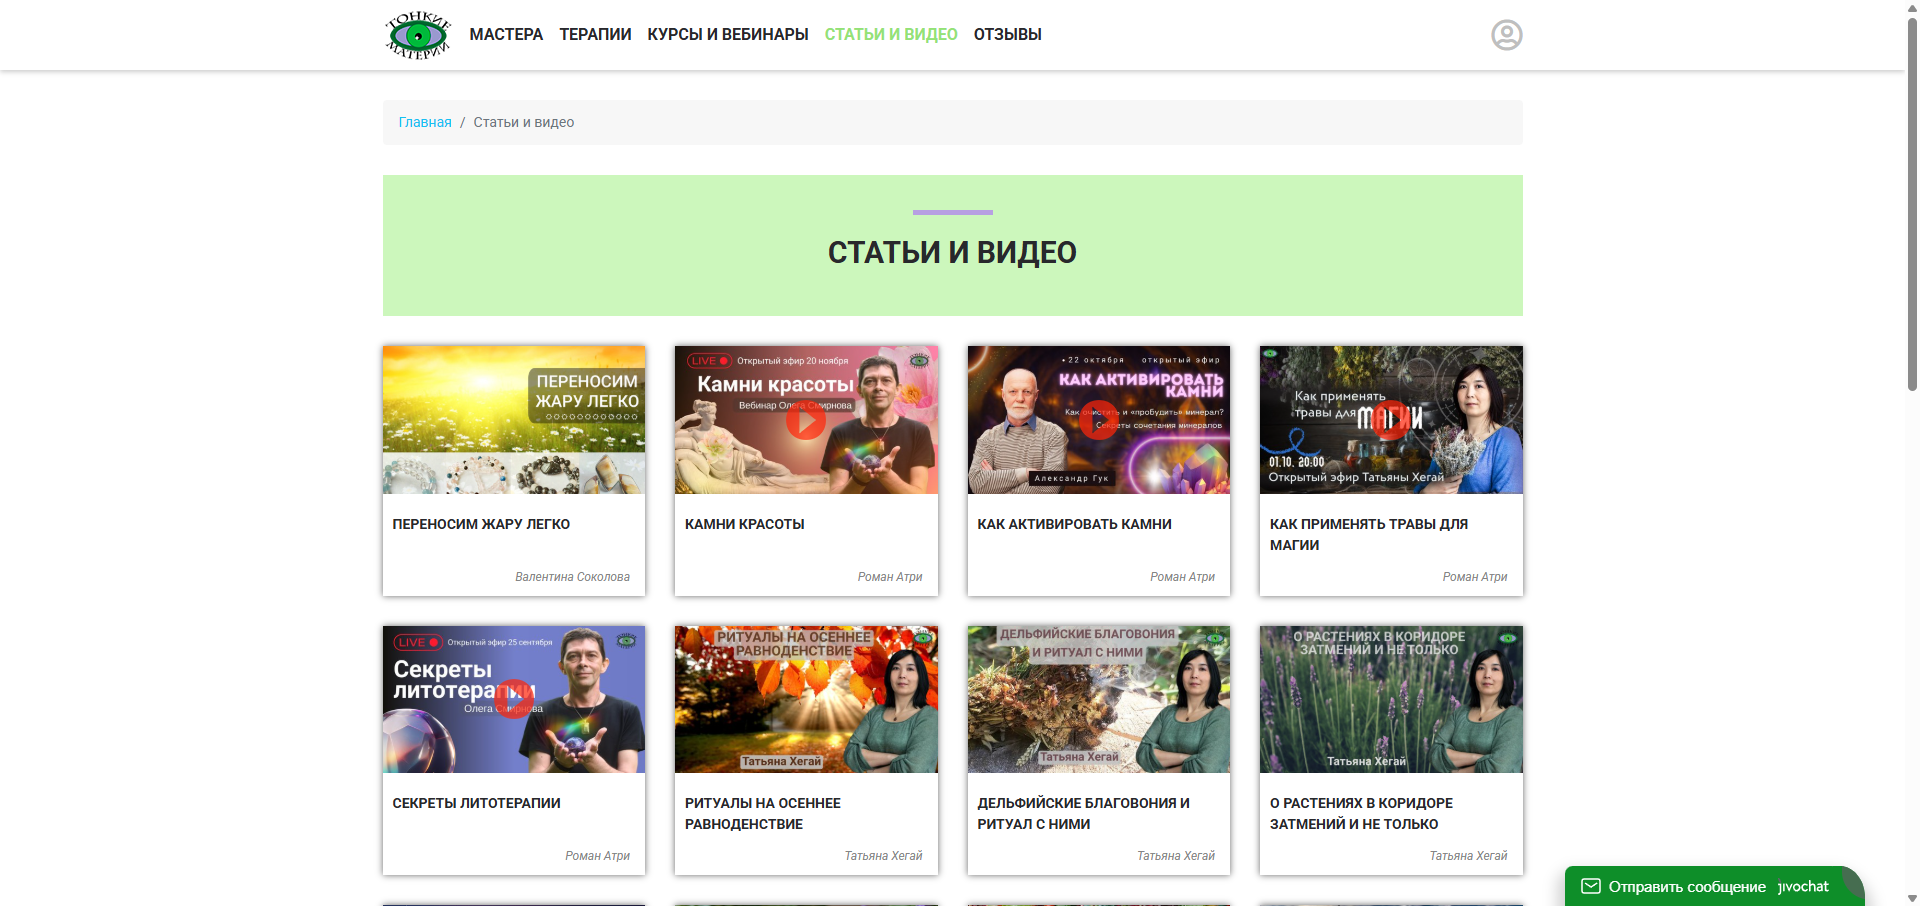
Task: Click КАК ПРИМЕНЯТЬ ТРАВЫ ДЛЯ МАГИИ title
Action: [1369, 534]
